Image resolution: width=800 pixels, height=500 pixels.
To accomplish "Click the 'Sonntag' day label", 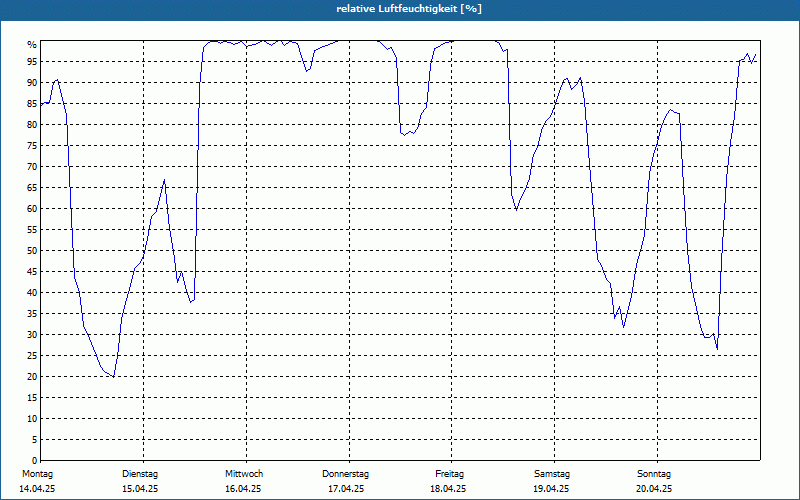I will tap(654, 474).
